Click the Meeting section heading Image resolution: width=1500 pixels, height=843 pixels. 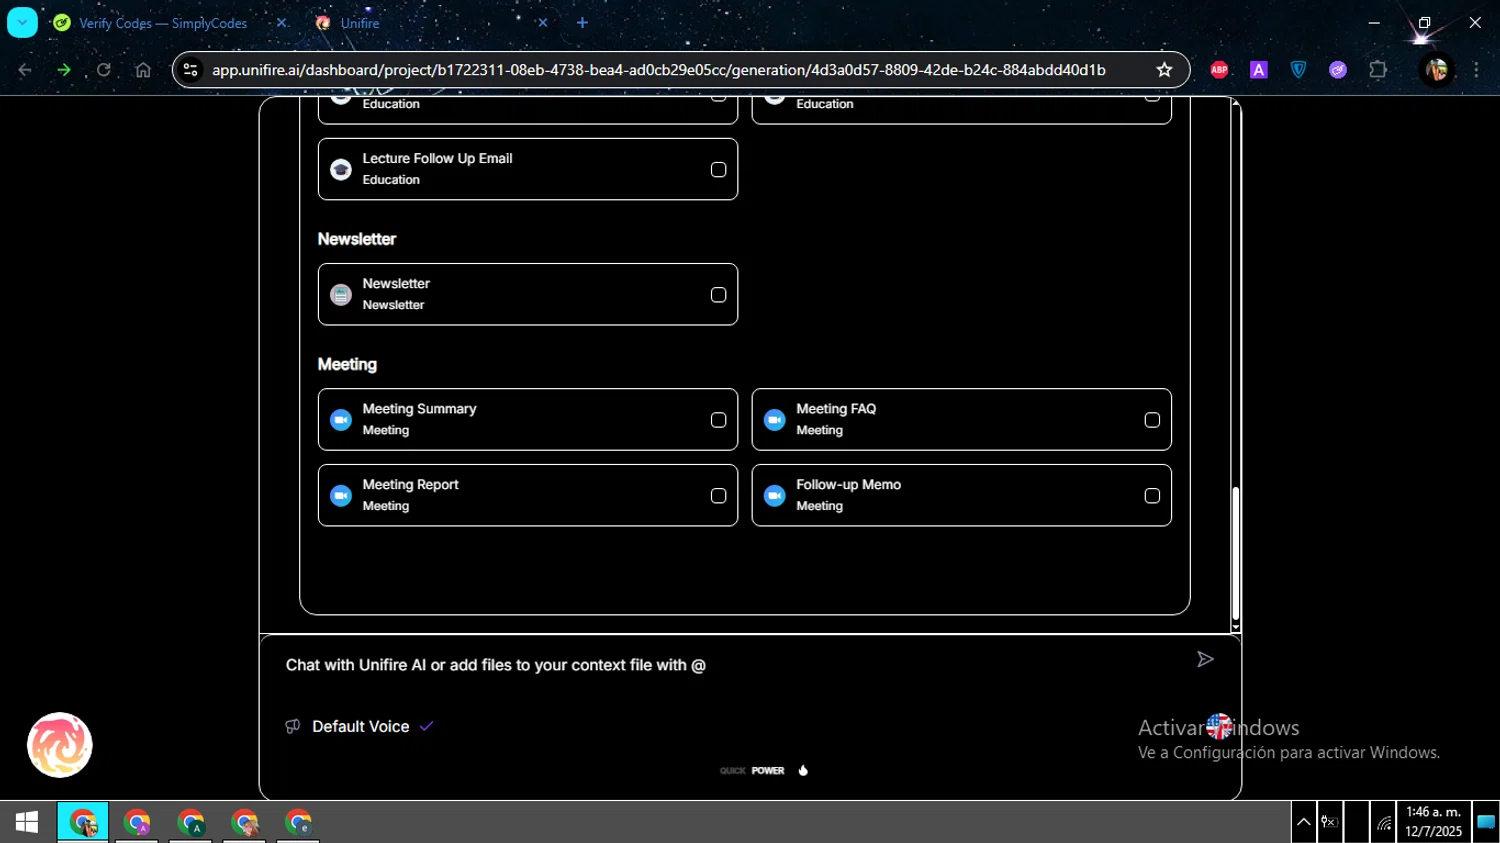[347, 364]
